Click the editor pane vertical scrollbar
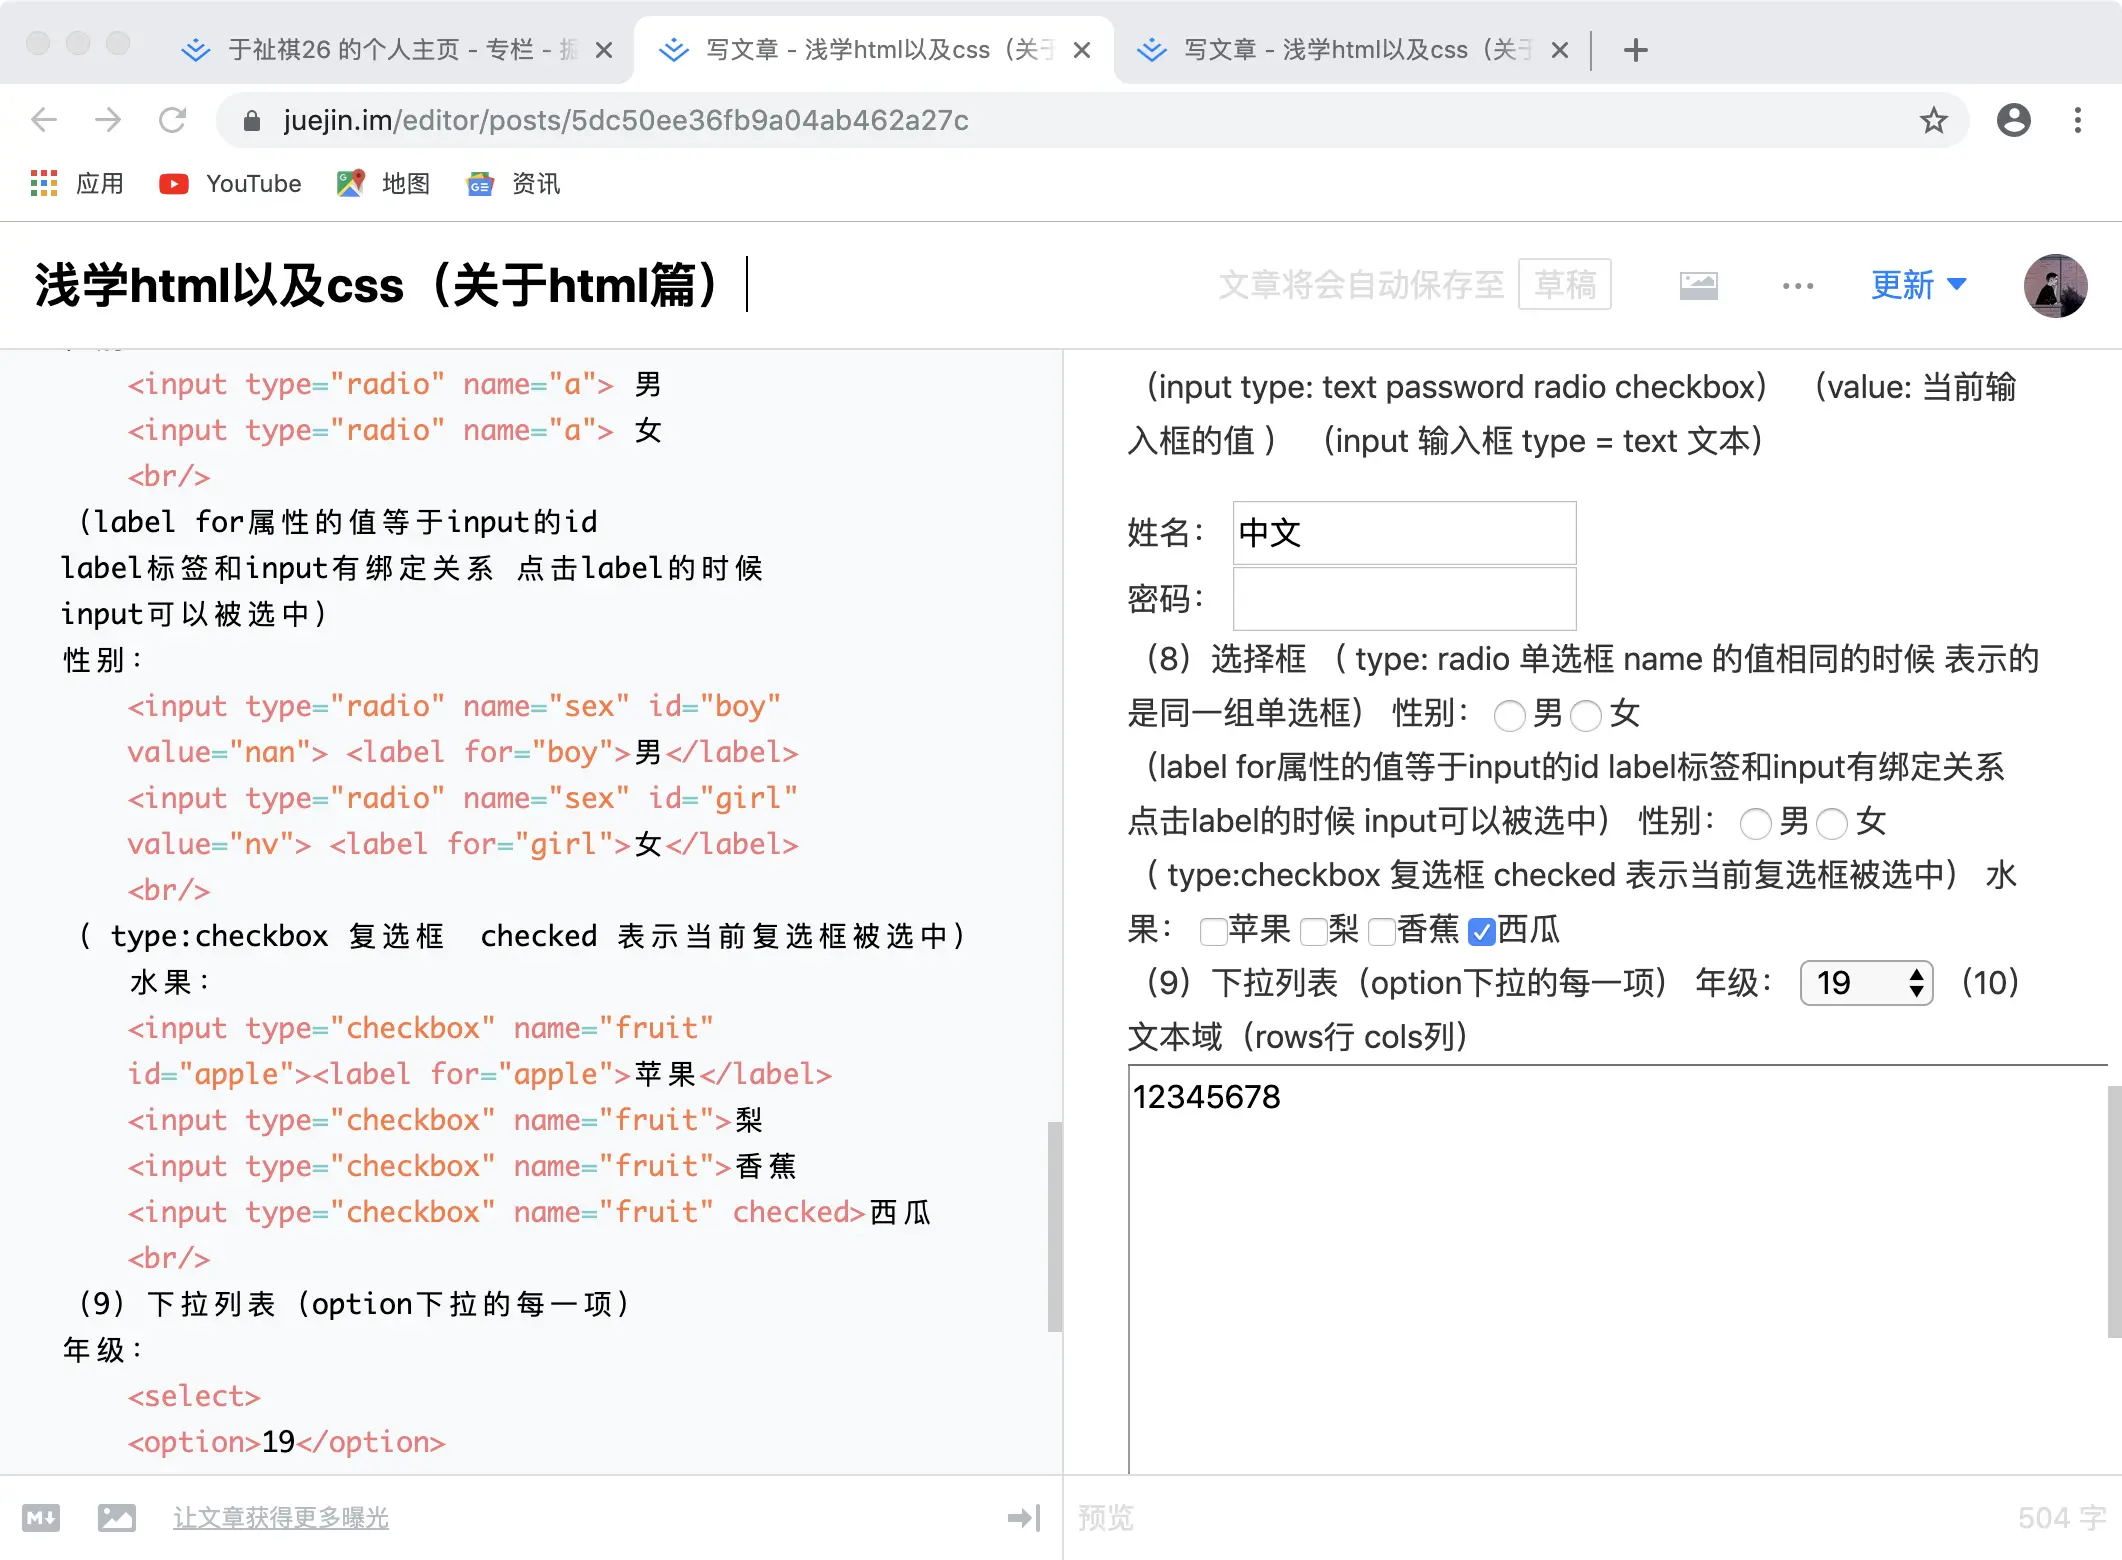The width and height of the screenshot is (2122, 1560). (x=1054, y=1226)
